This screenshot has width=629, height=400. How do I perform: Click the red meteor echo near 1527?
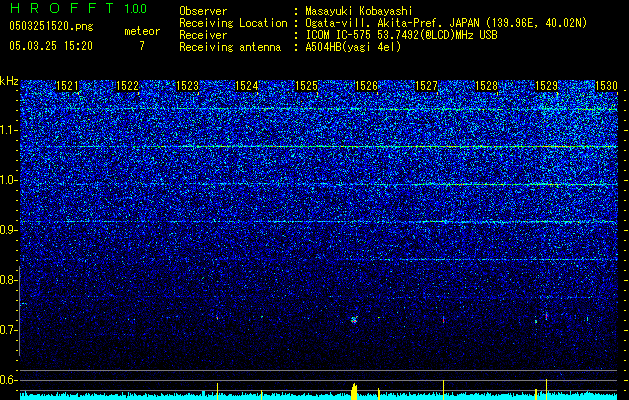coord(443,320)
